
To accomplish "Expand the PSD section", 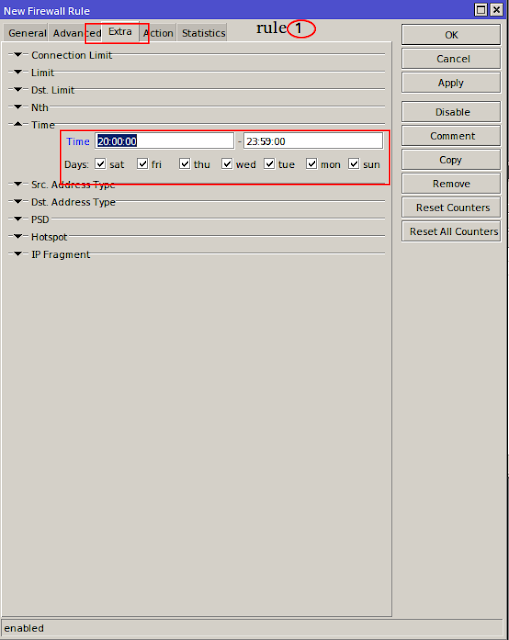I will coord(18,219).
